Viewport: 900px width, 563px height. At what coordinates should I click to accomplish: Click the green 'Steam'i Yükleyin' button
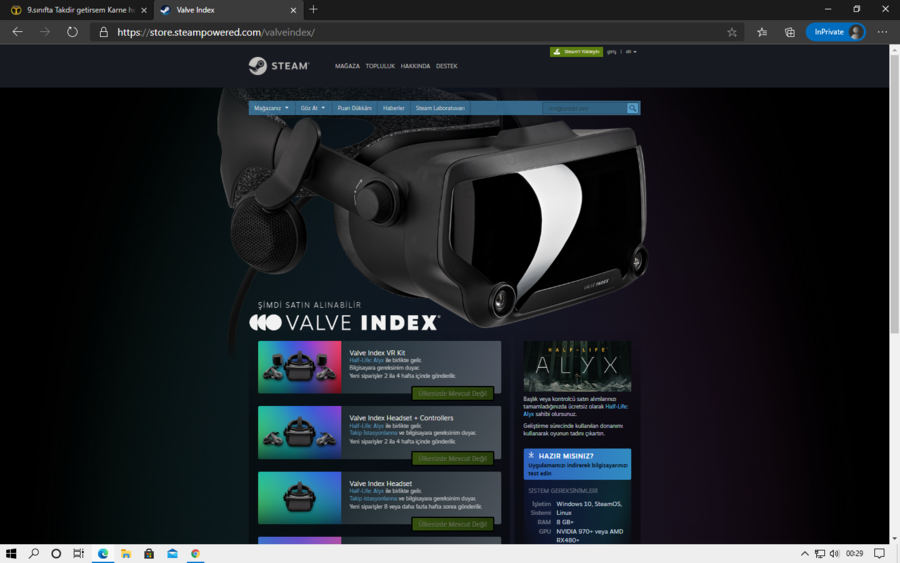[576, 52]
